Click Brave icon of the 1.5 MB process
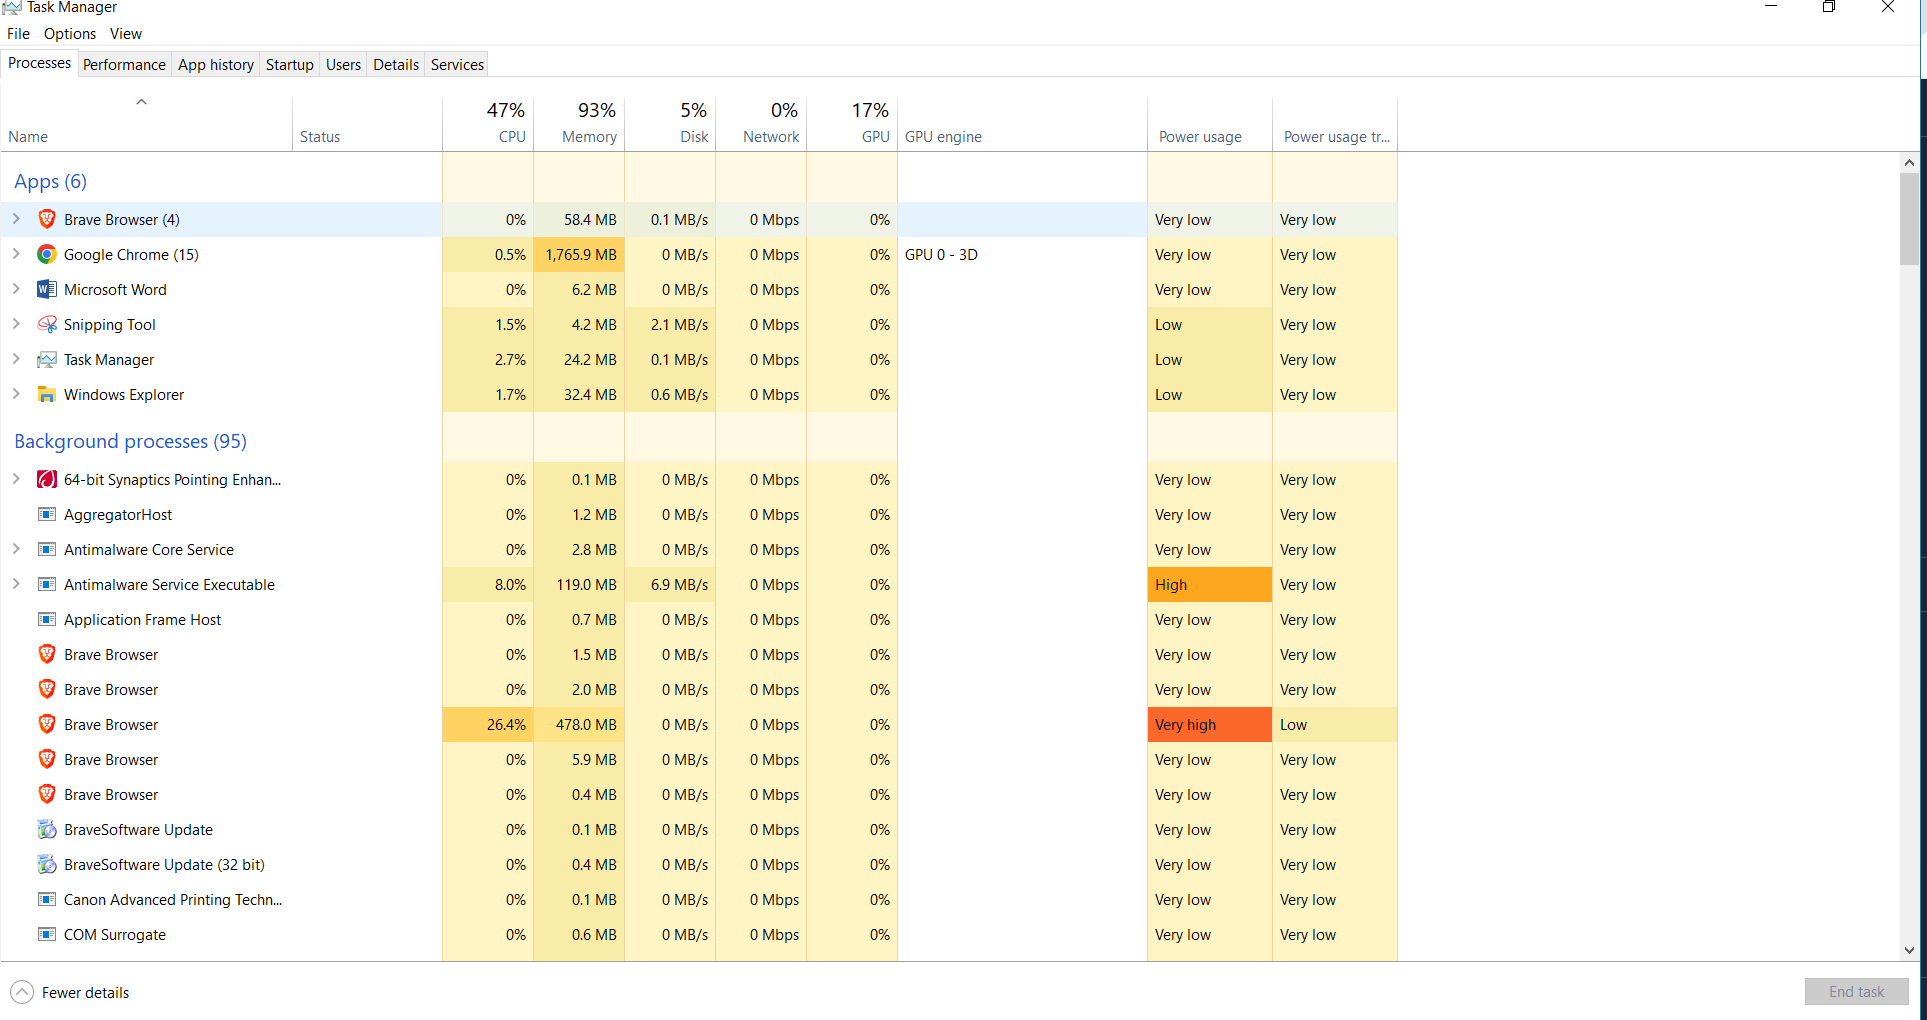 tap(47, 654)
